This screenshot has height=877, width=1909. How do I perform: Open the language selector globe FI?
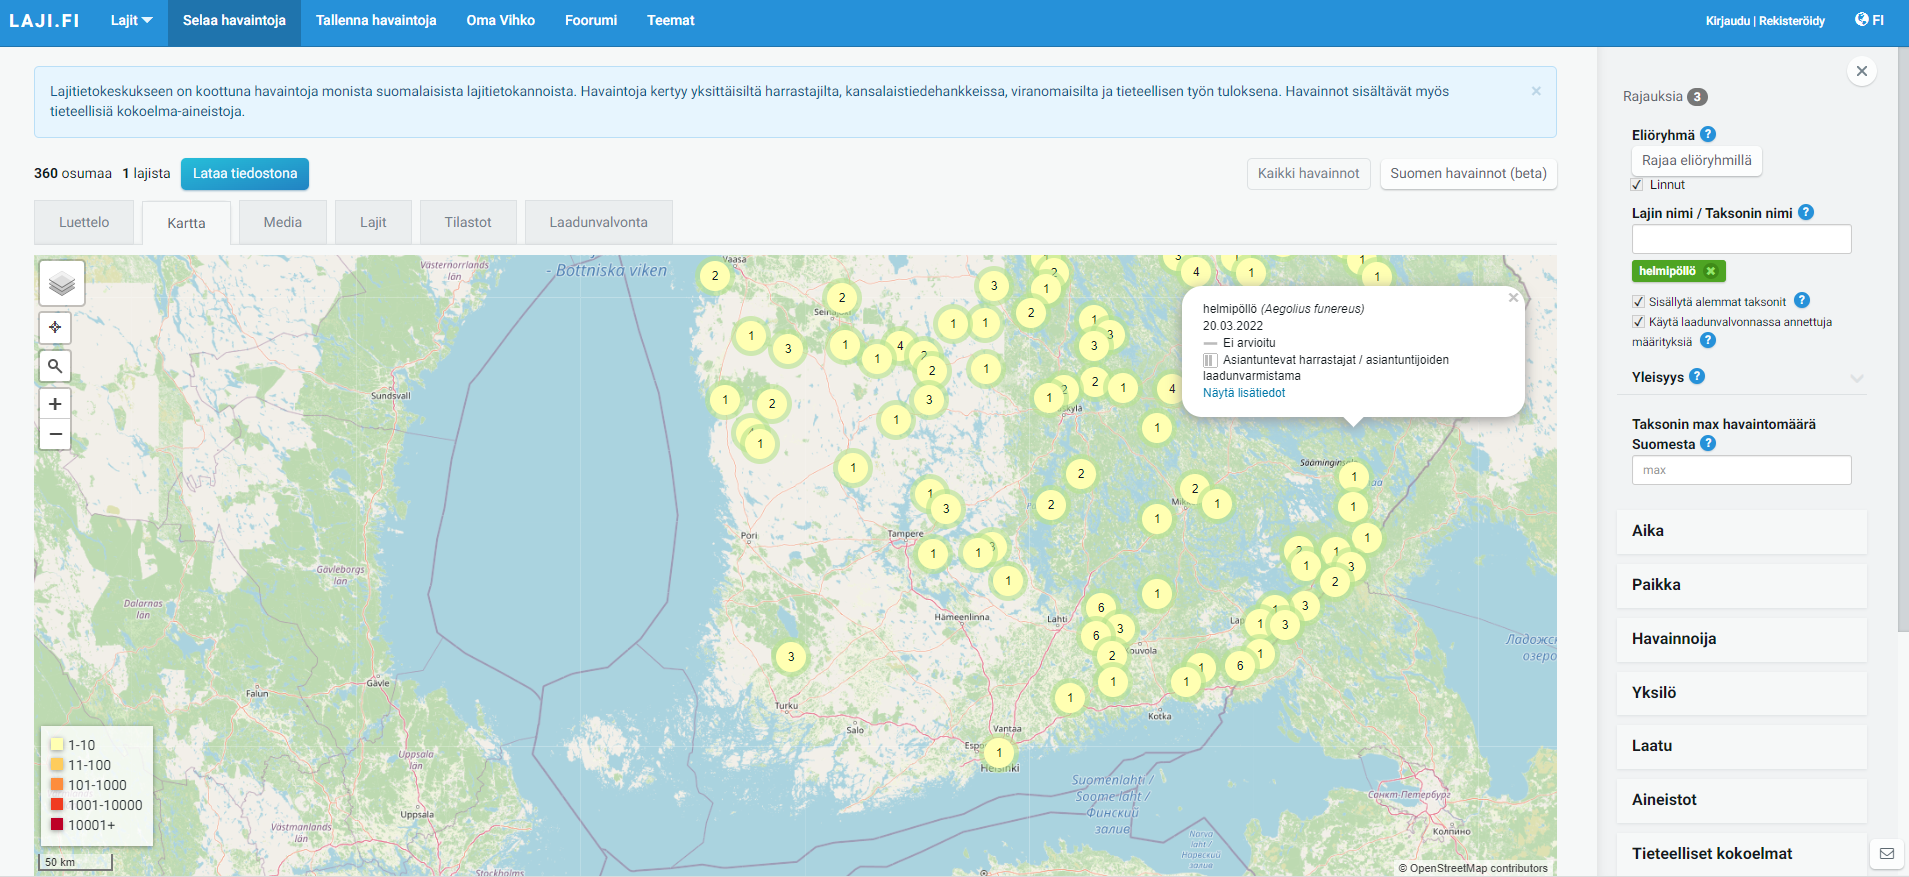[x=1868, y=20]
